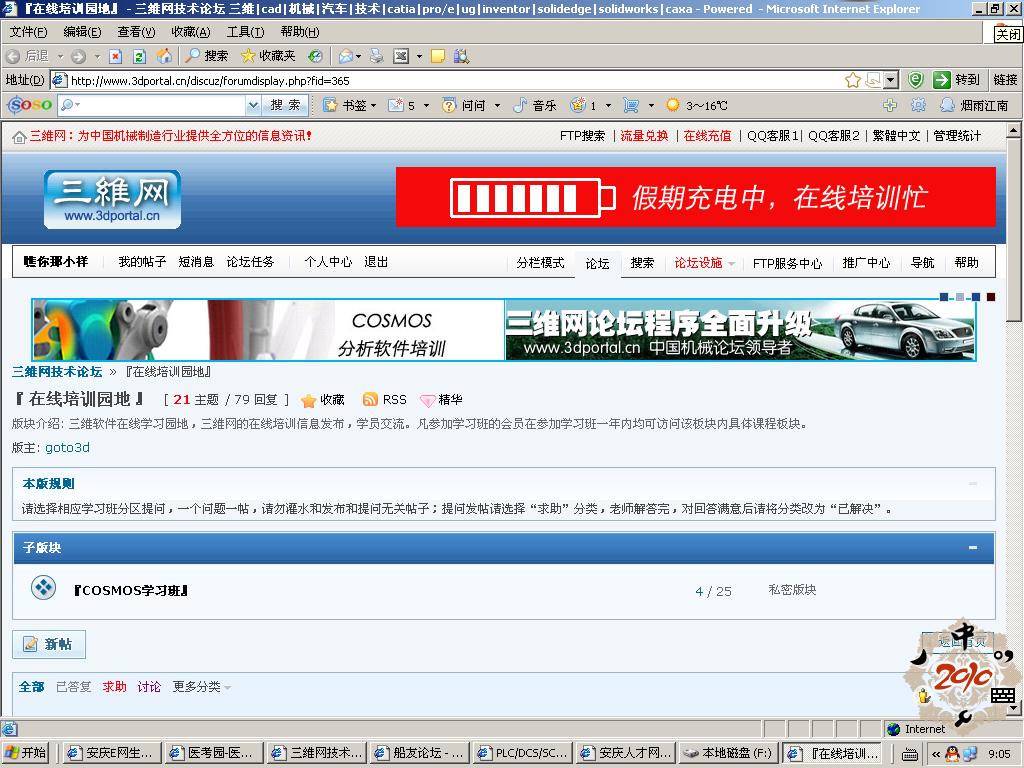Click the 开始 Start button
Image resolution: width=1024 pixels, height=768 pixels.
[25, 753]
